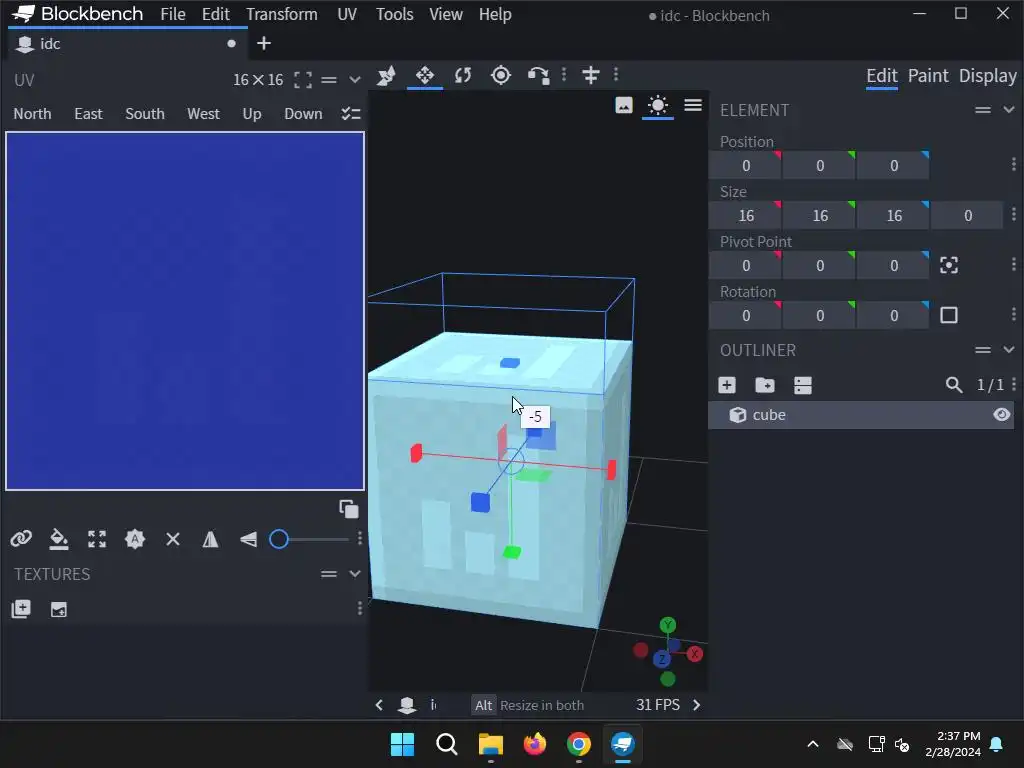Screen dimensions: 1024x768
Task: Toggle visibility of the cube element
Action: [x=1001, y=415]
